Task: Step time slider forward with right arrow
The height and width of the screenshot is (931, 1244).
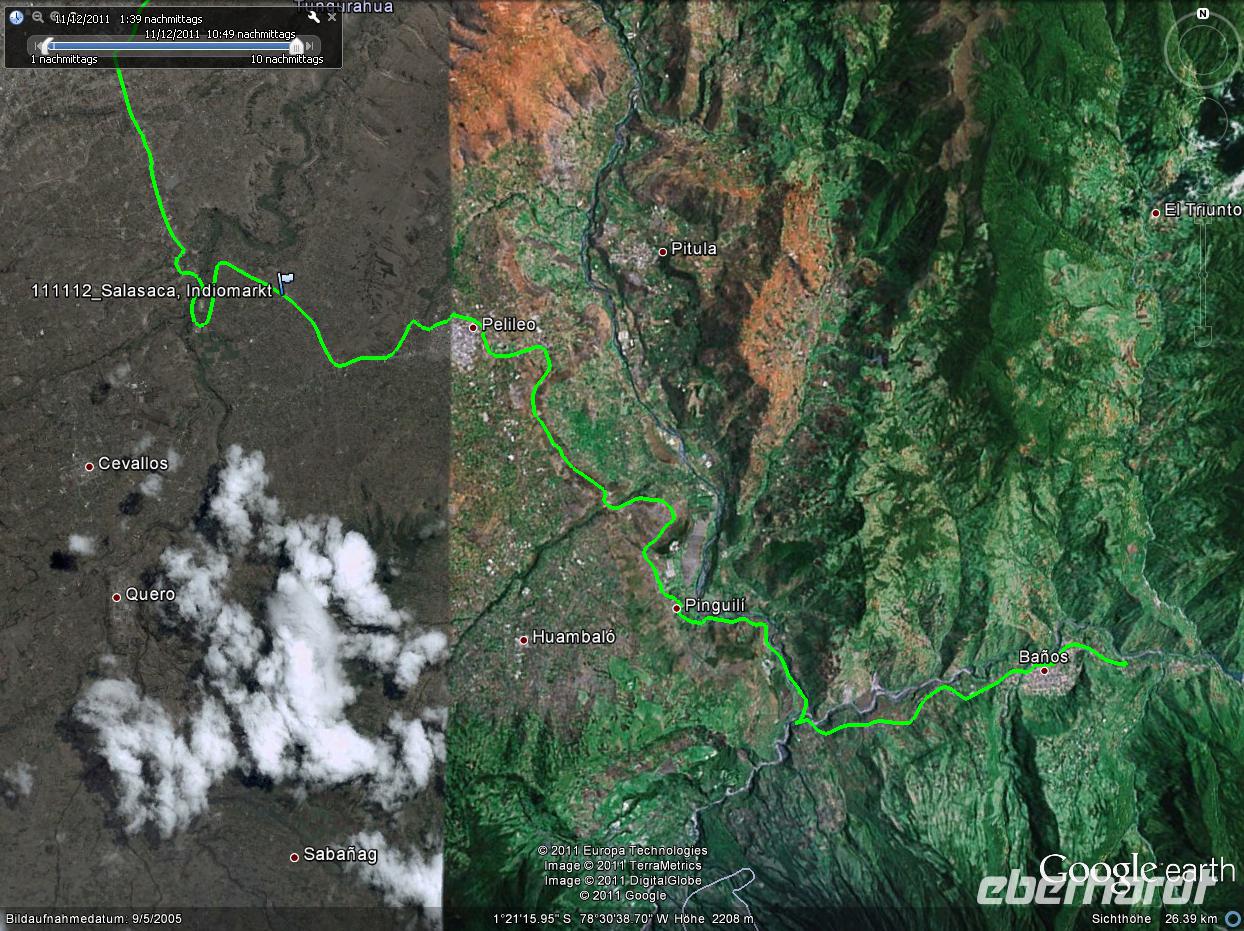Action: pyautogui.click(x=309, y=46)
